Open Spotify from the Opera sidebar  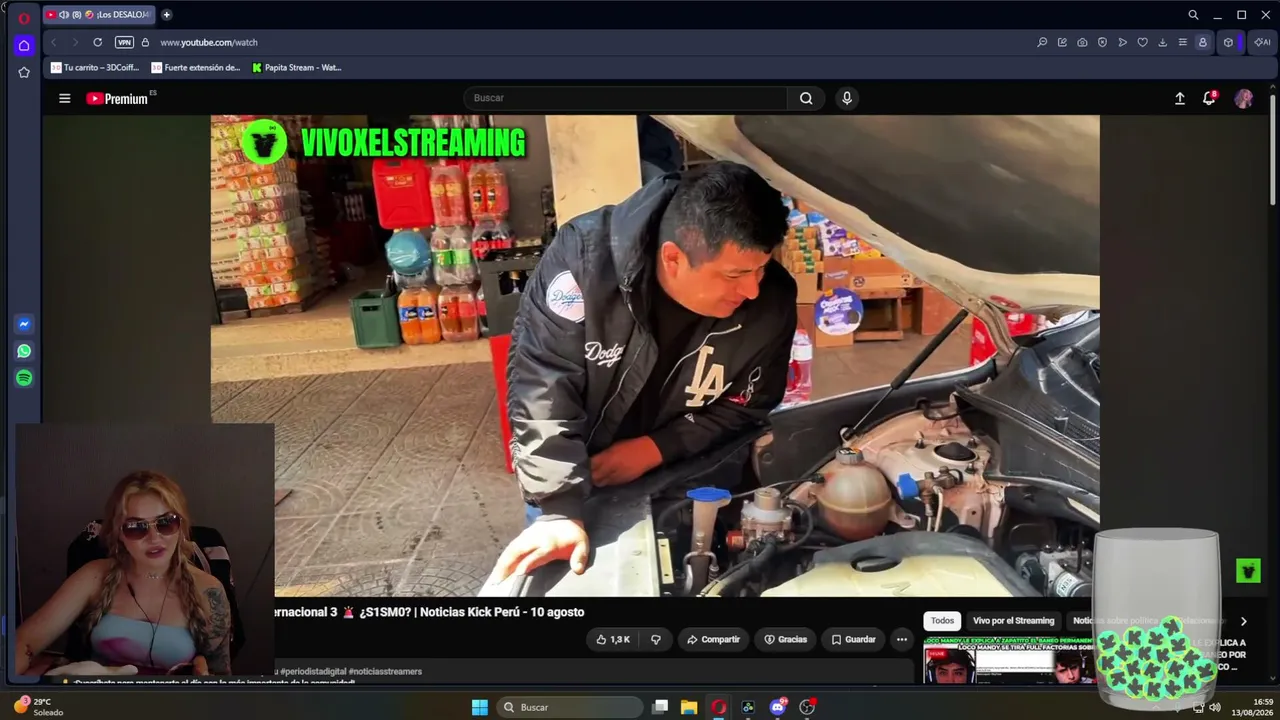click(x=24, y=378)
